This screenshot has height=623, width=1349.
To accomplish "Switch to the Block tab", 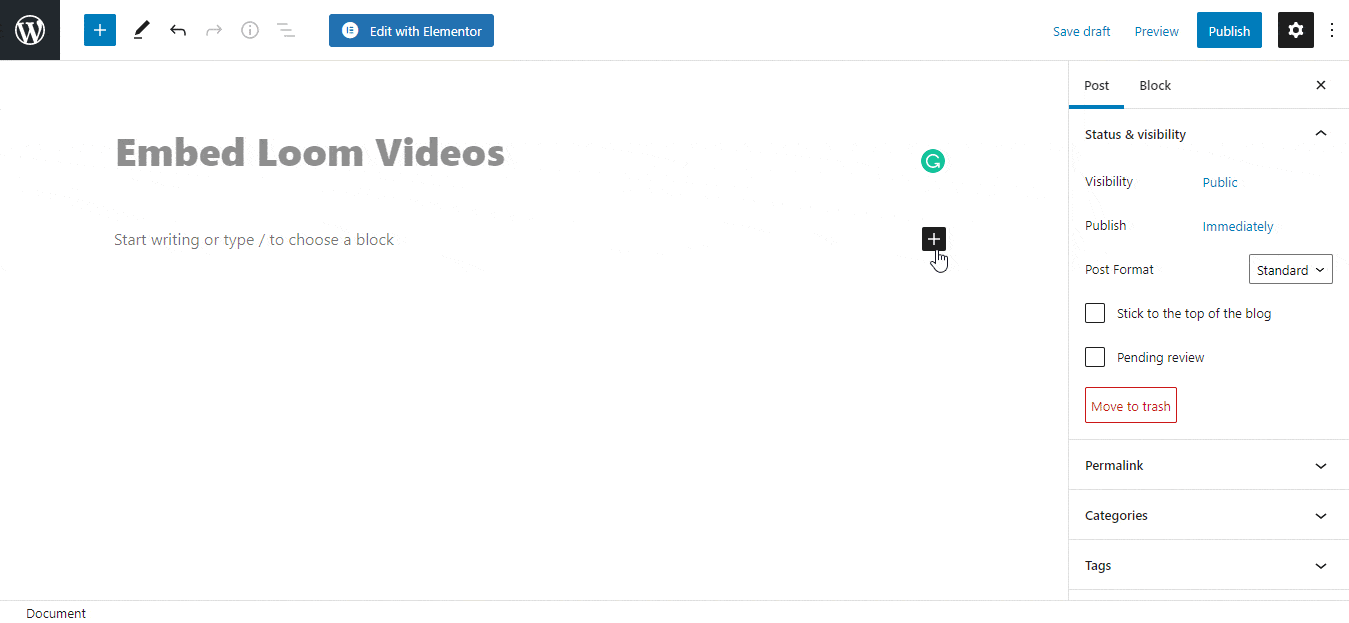I will [1155, 85].
